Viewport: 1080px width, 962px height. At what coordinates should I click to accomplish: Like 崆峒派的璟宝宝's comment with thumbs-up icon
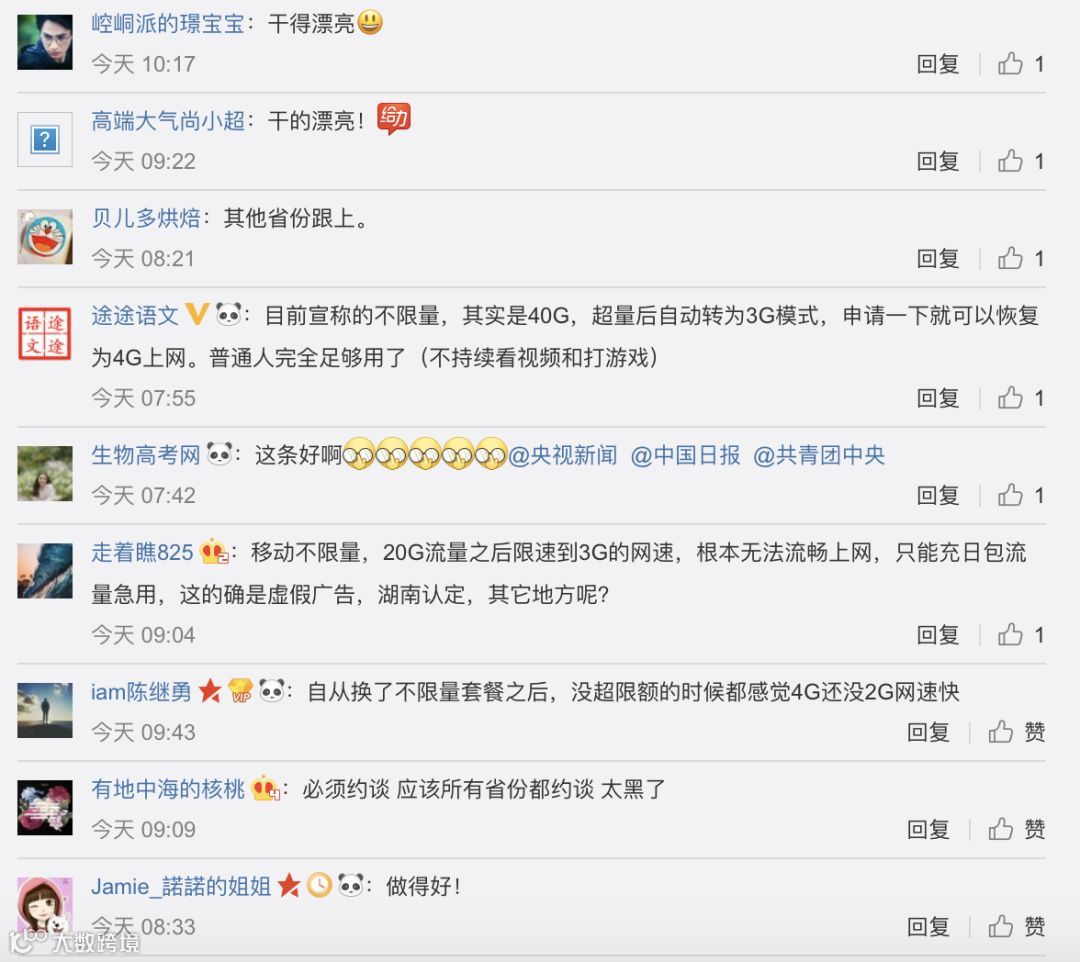click(1010, 63)
